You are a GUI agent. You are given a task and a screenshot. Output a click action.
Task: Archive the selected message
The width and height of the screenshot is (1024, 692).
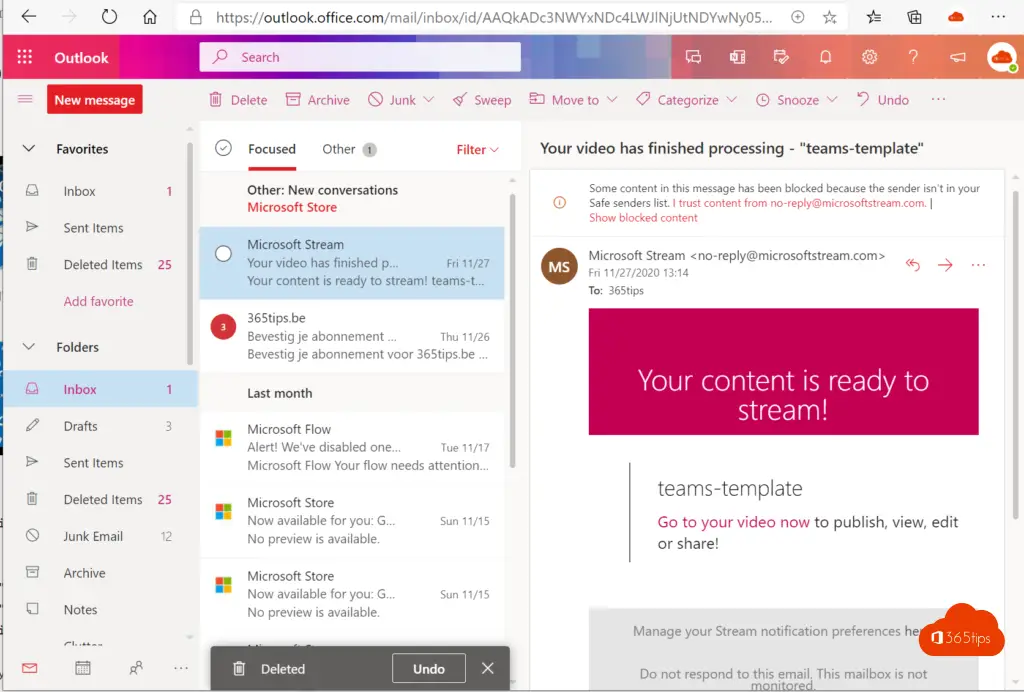(x=318, y=100)
